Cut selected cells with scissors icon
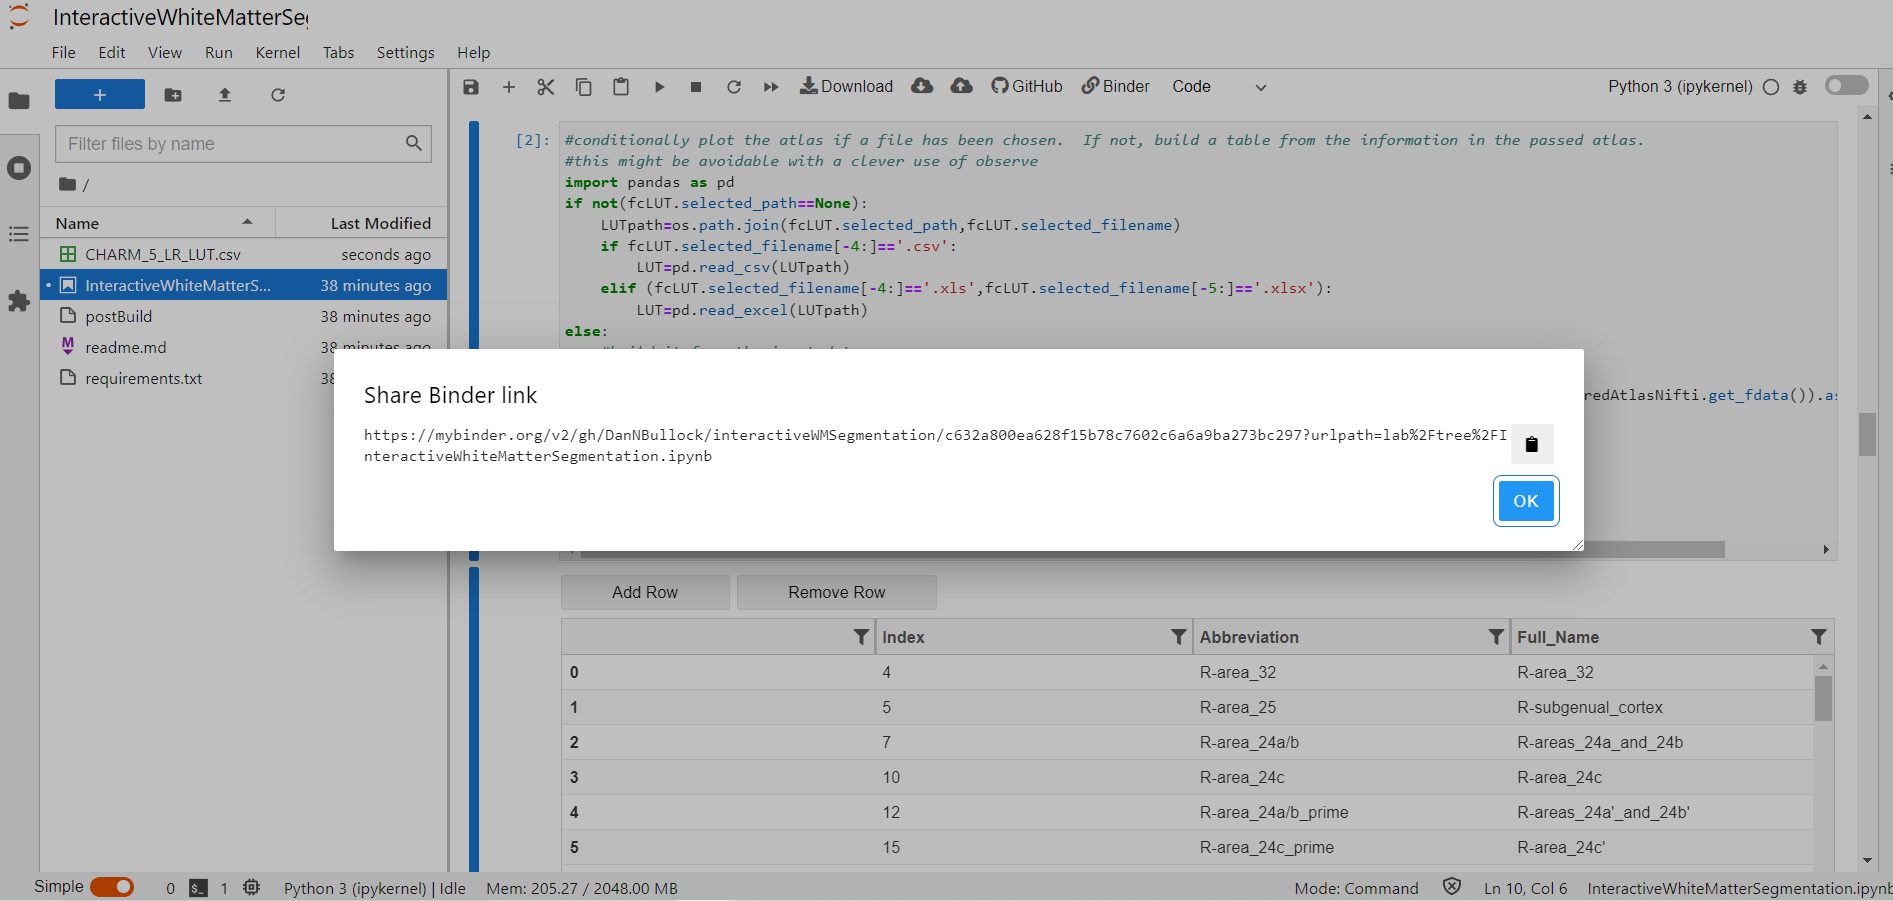The image size is (1893, 901). click(546, 87)
